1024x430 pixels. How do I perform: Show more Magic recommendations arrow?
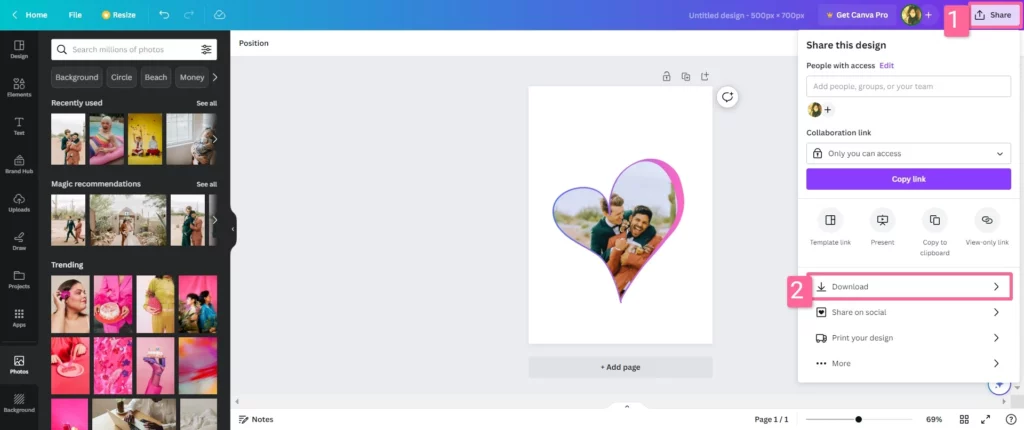coord(215,220)
